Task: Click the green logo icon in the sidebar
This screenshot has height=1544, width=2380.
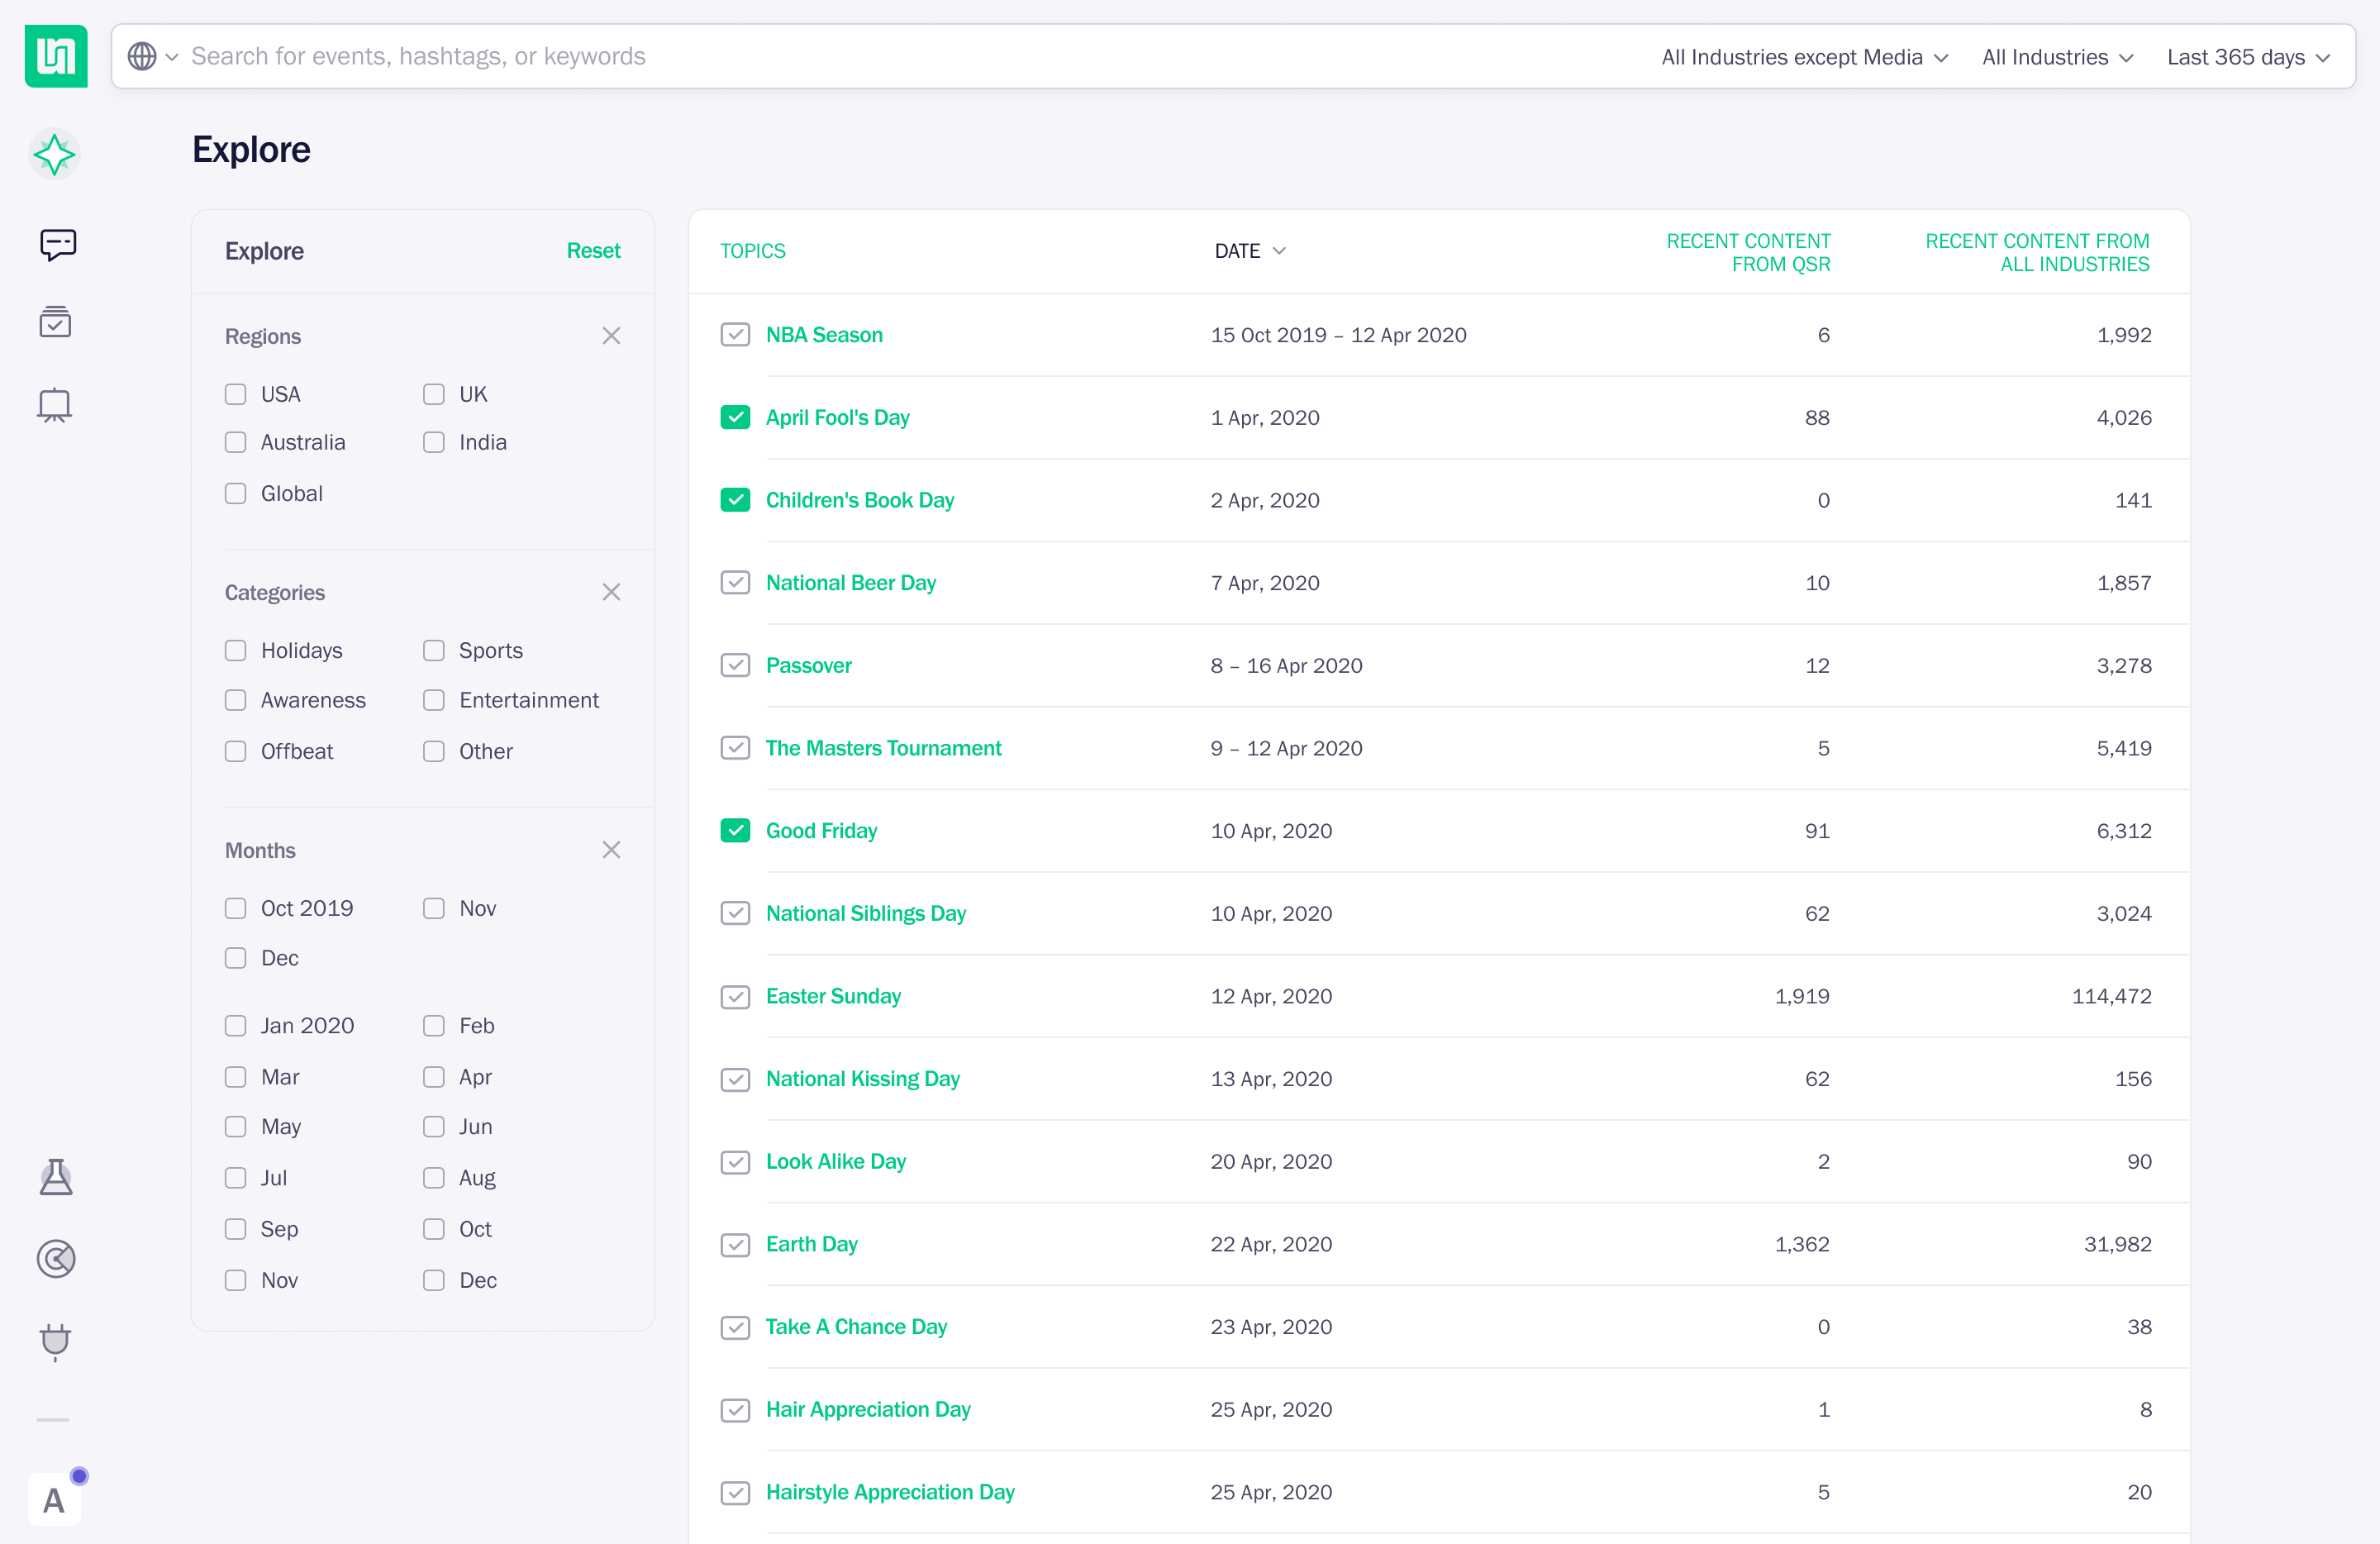Action: point(56,56)
